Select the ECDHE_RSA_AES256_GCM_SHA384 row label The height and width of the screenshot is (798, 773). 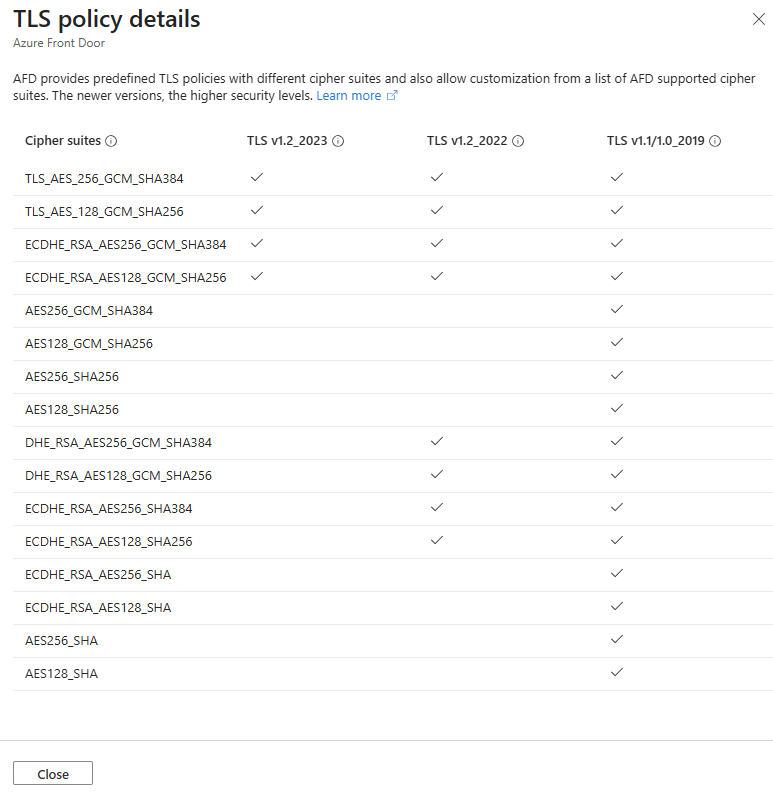pyautogui.click(x=126, y=245)
